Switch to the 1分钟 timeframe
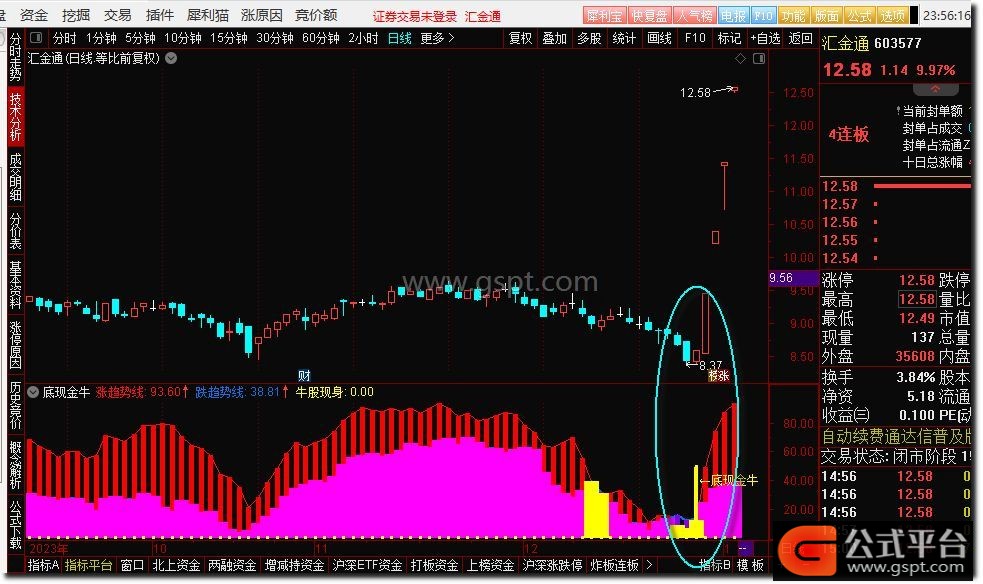The height and width of the screenshot is (584, 983). pyautogui.click(x=101, y=38)
